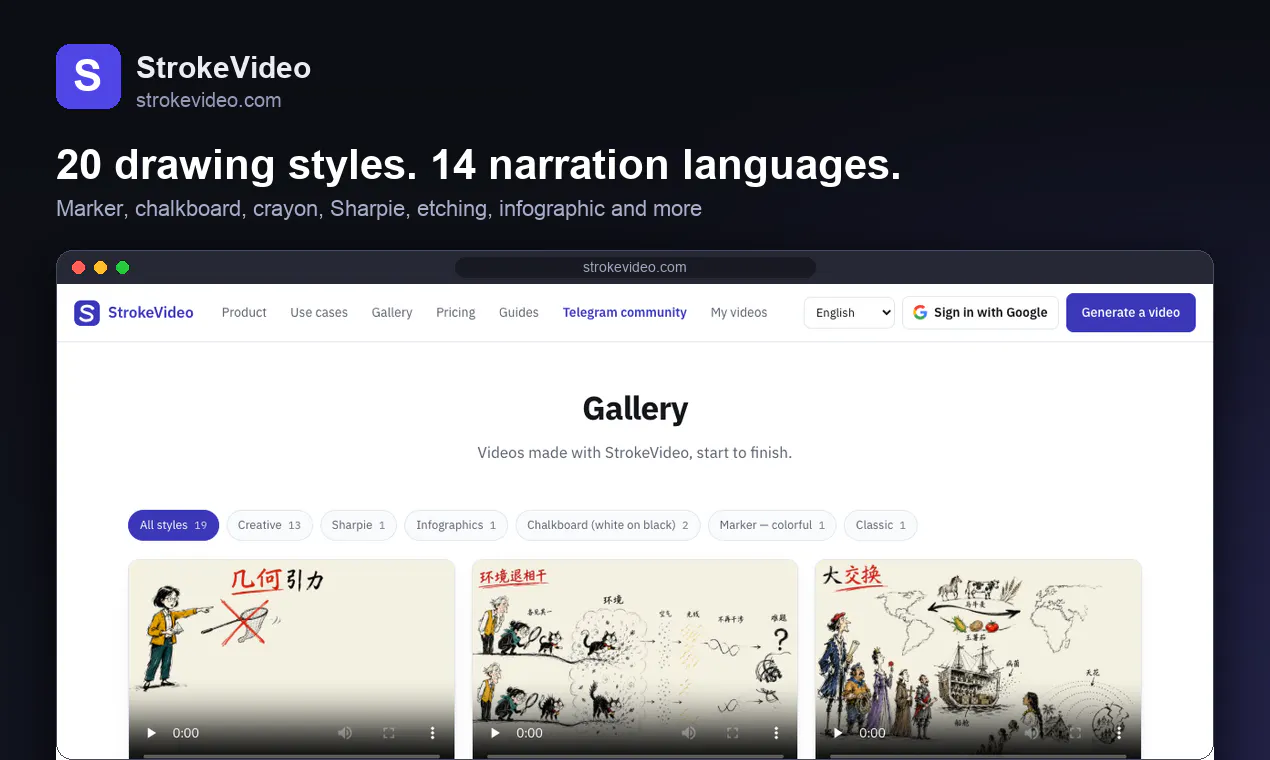The width and height of the screenshot is (1270, 760).
Task: Click the green maximize window button
Action: (x=122, y=267)
